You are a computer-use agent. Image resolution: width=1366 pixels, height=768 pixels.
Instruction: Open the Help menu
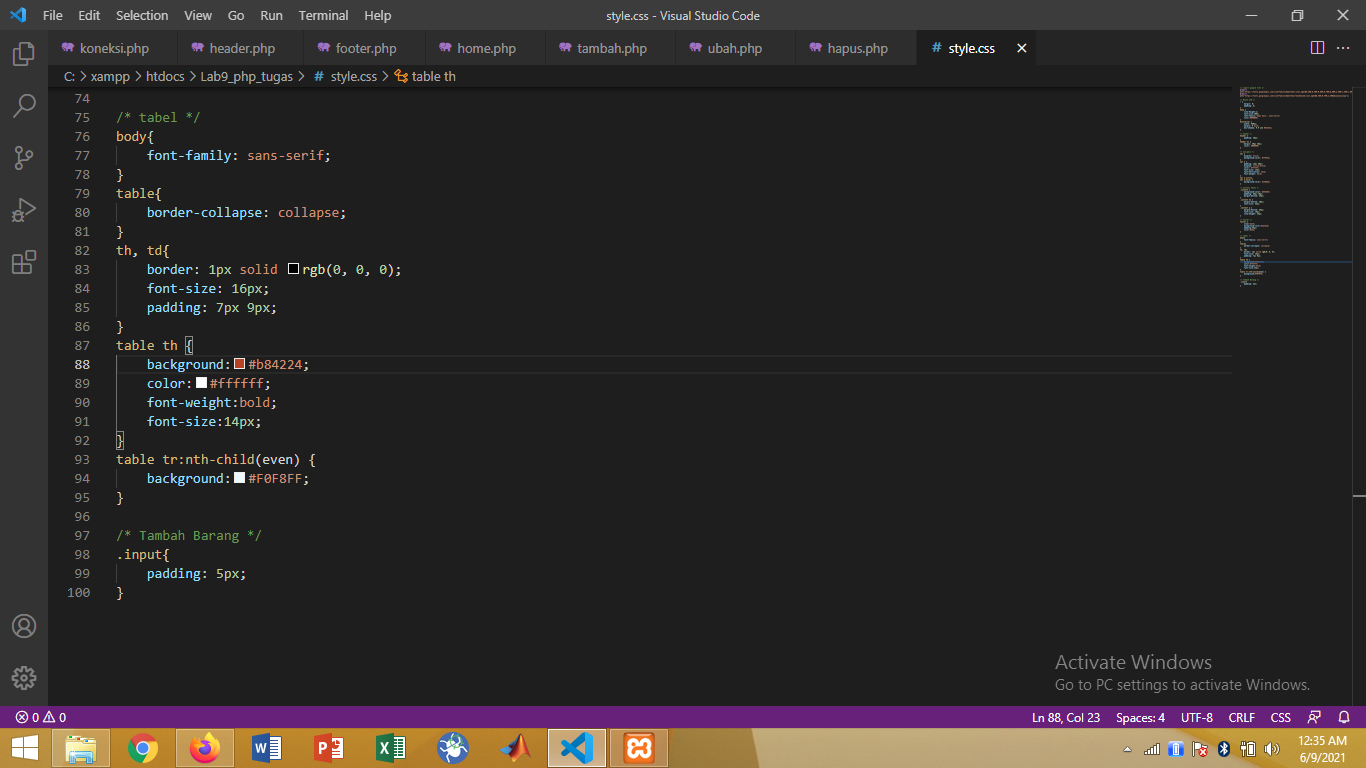(378, 15)
